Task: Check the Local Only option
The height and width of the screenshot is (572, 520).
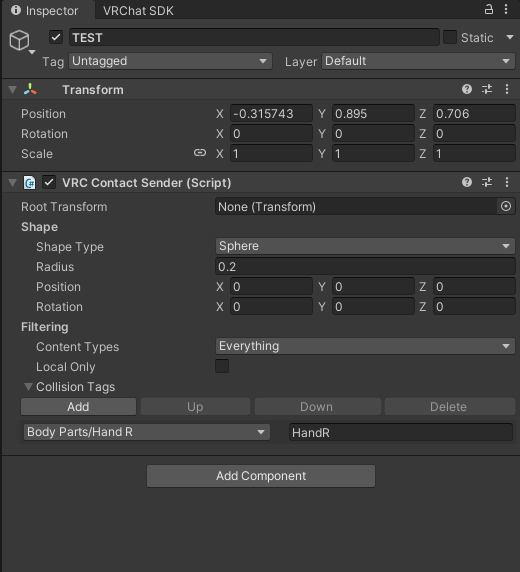Action: tap(222, 366)
